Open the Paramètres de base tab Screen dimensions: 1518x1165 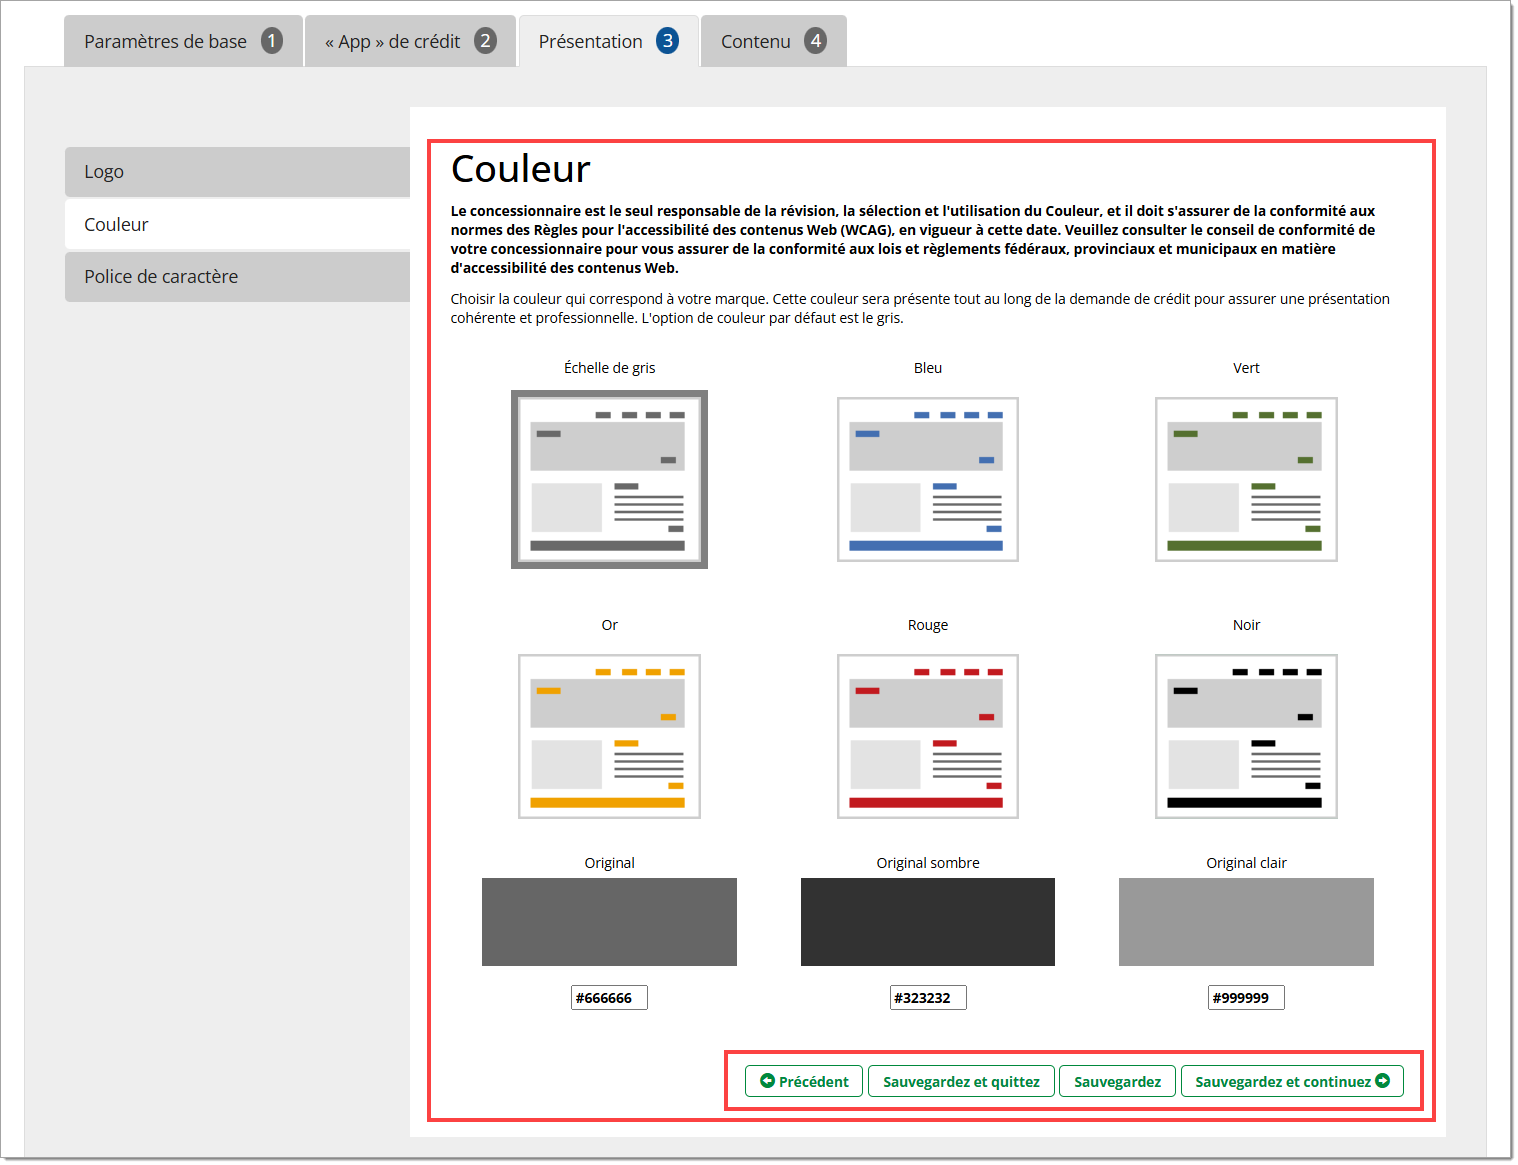[182, 41]
